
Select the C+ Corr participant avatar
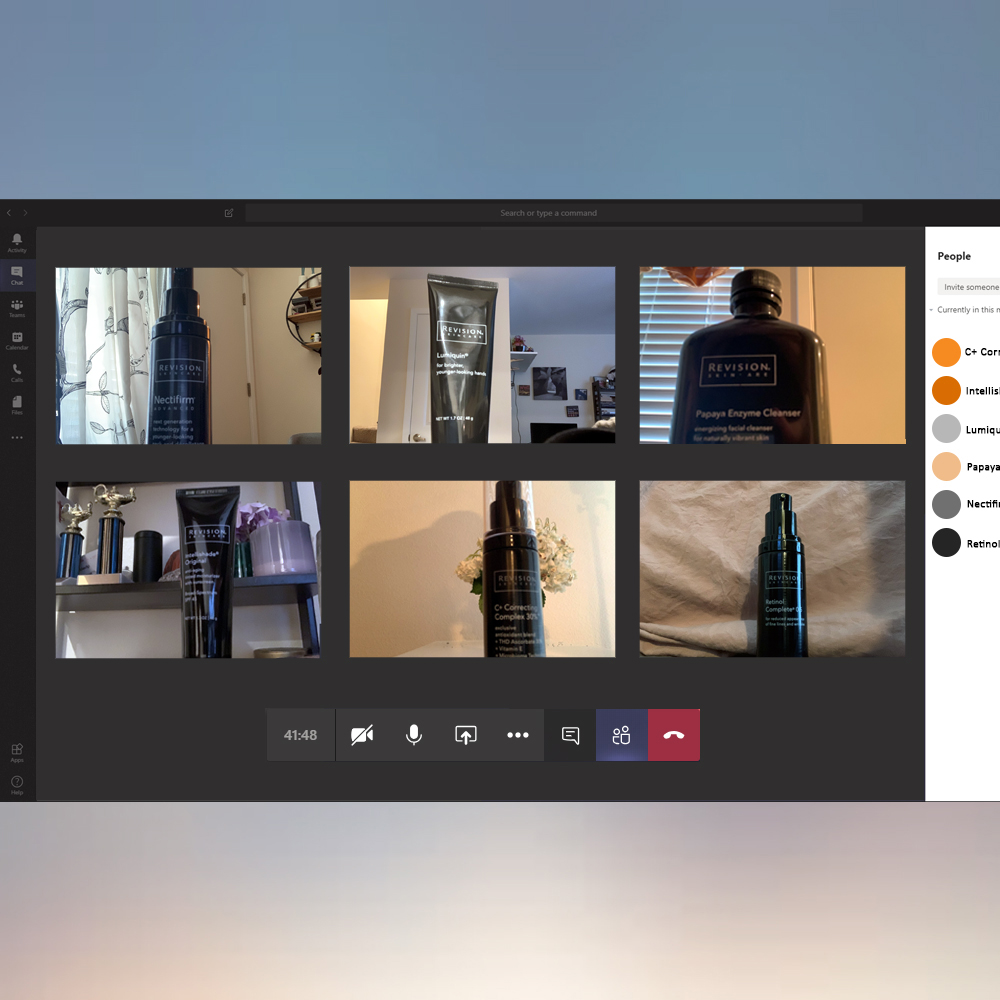click(946, 352)
